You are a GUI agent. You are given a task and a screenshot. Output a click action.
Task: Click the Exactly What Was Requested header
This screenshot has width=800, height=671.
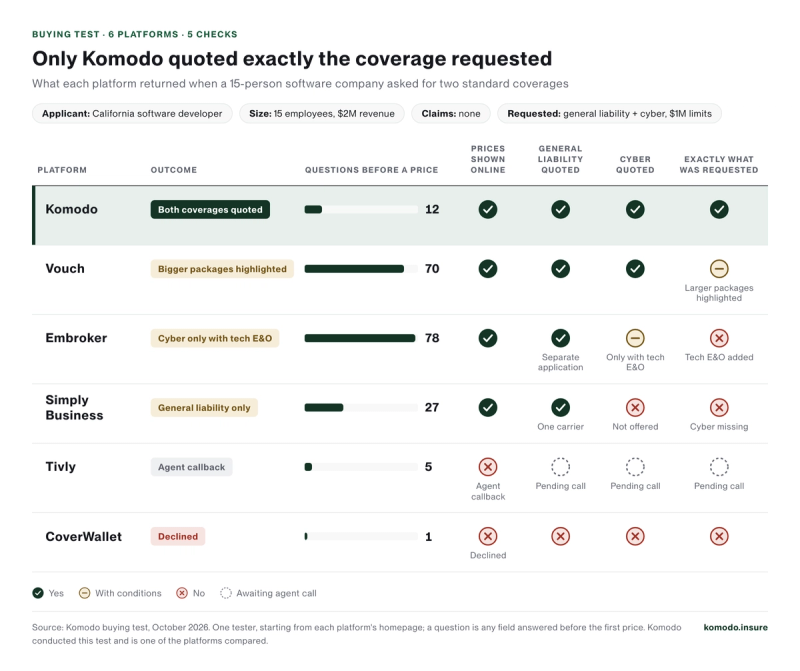(719, 164)
